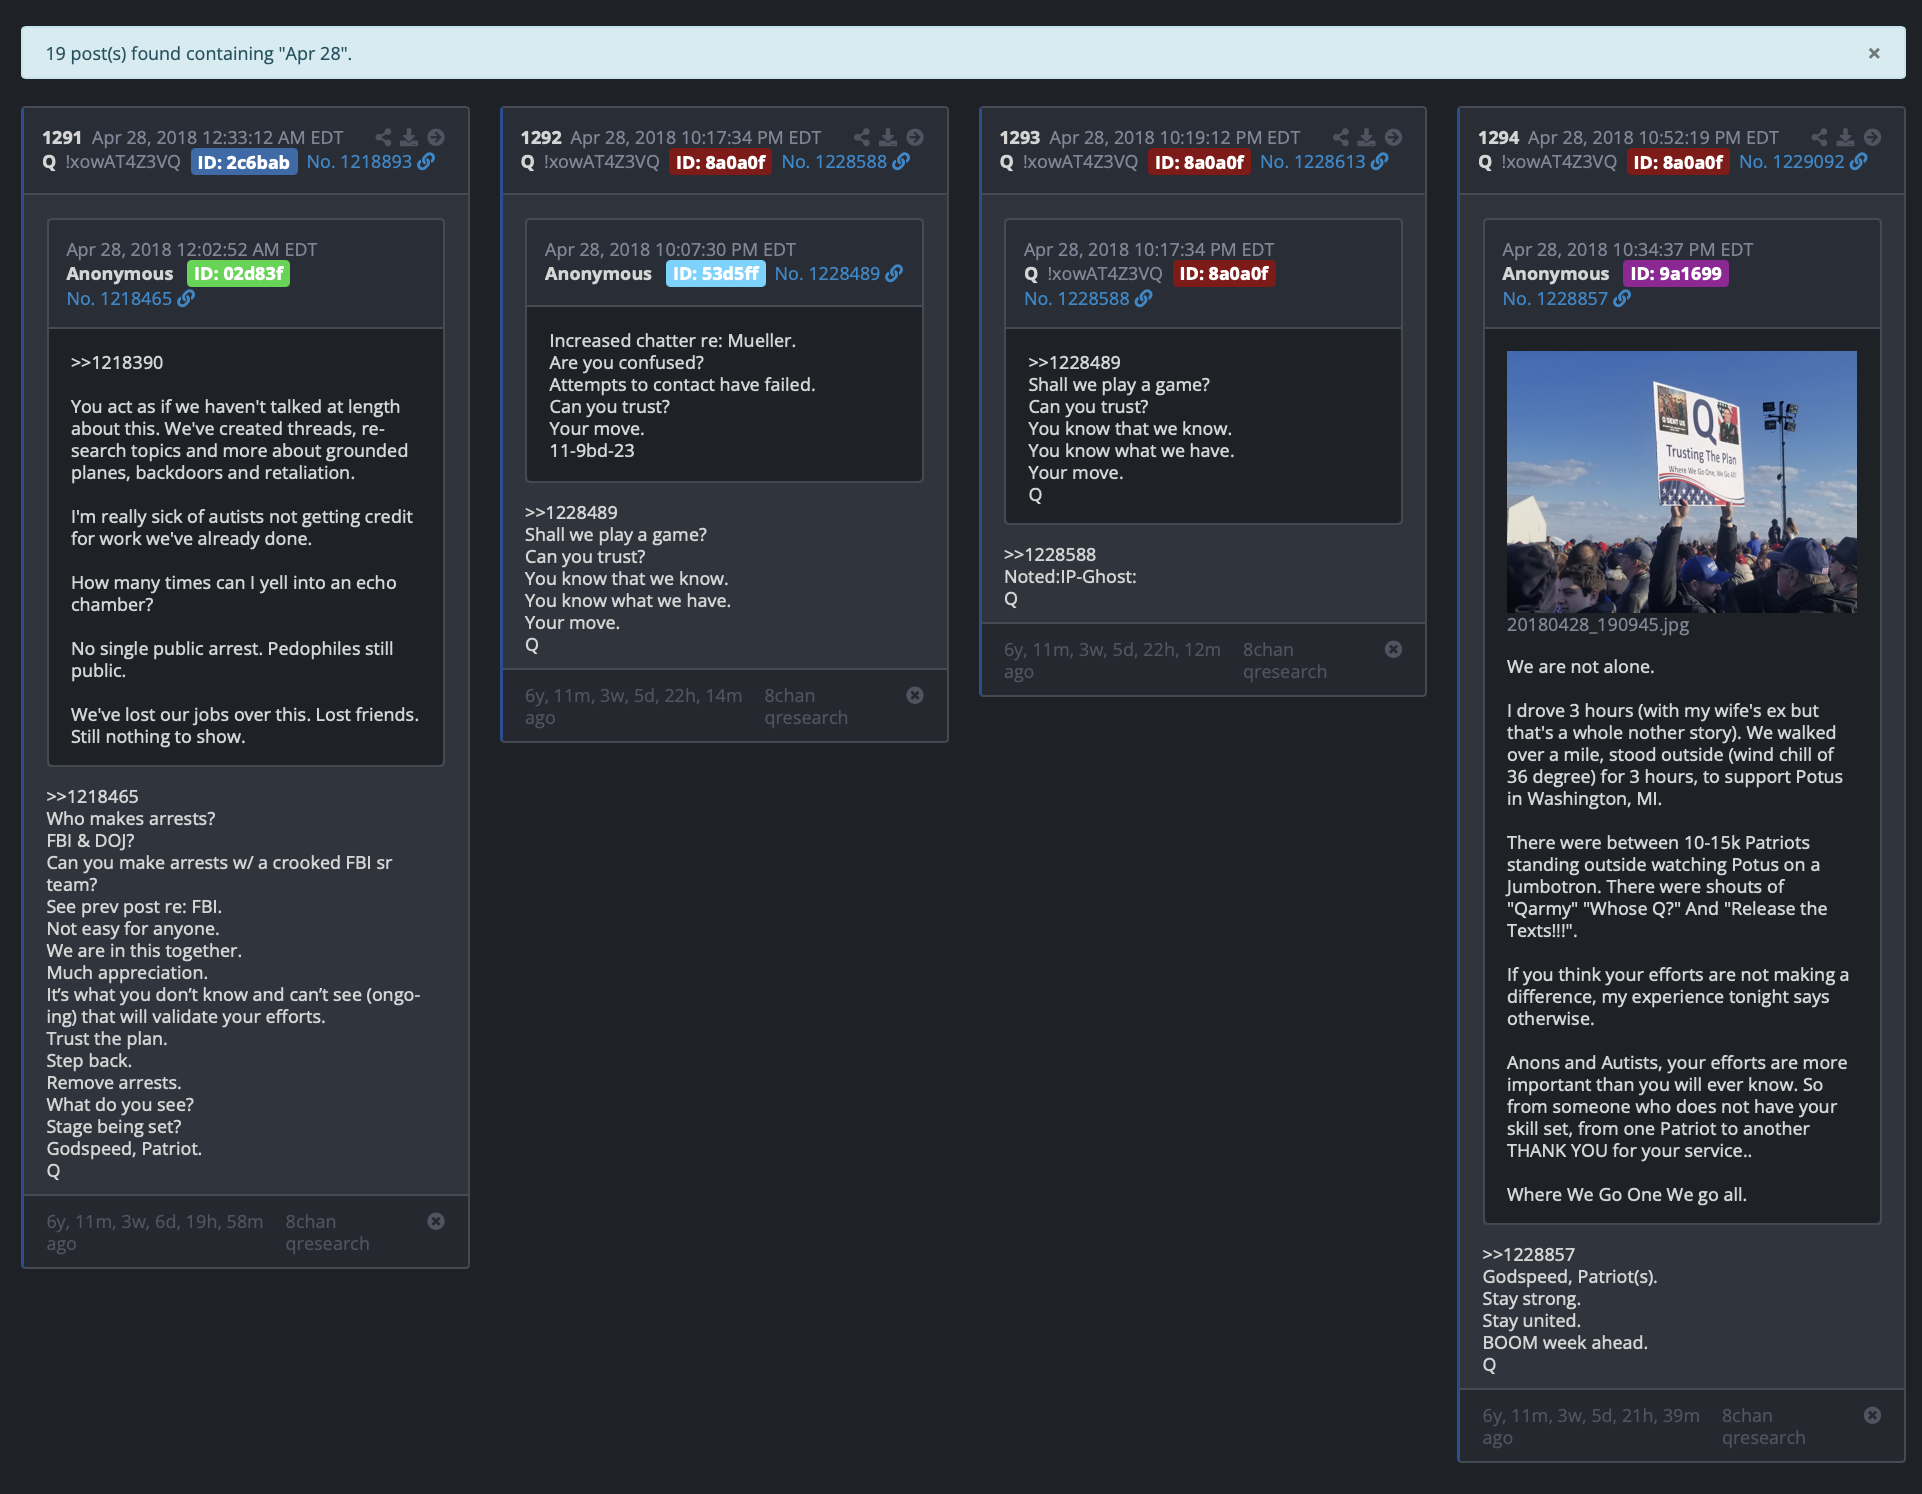Click post number 1292
This screenshot has width=1922, height=1494.
pyautogui.click(x=541, y=138)
